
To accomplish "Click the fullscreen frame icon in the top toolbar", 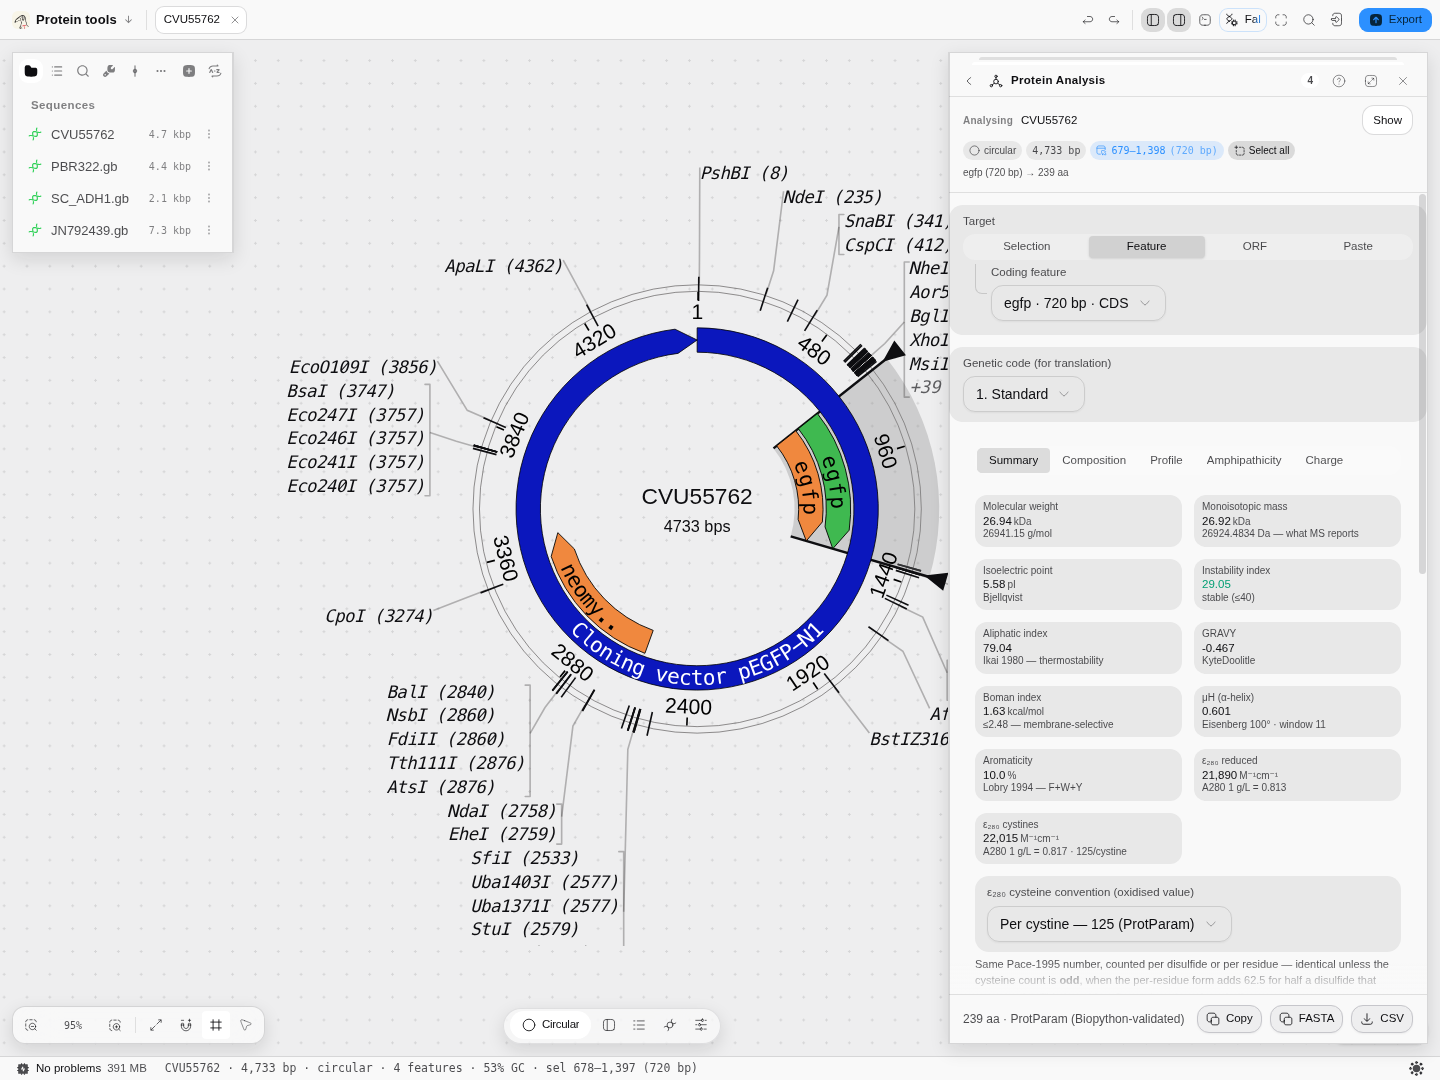I will pyautogui.click(x=1281, y=20).
